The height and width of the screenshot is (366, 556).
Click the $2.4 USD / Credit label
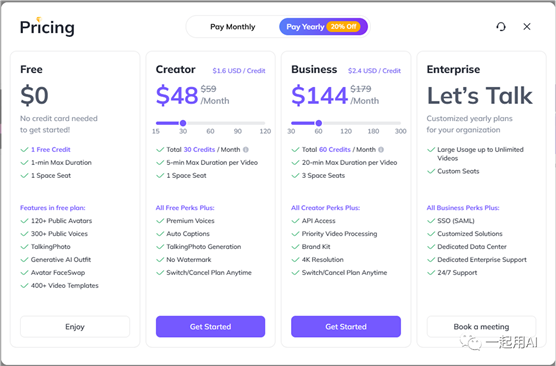pyautogui.click(x=374, y=71)
